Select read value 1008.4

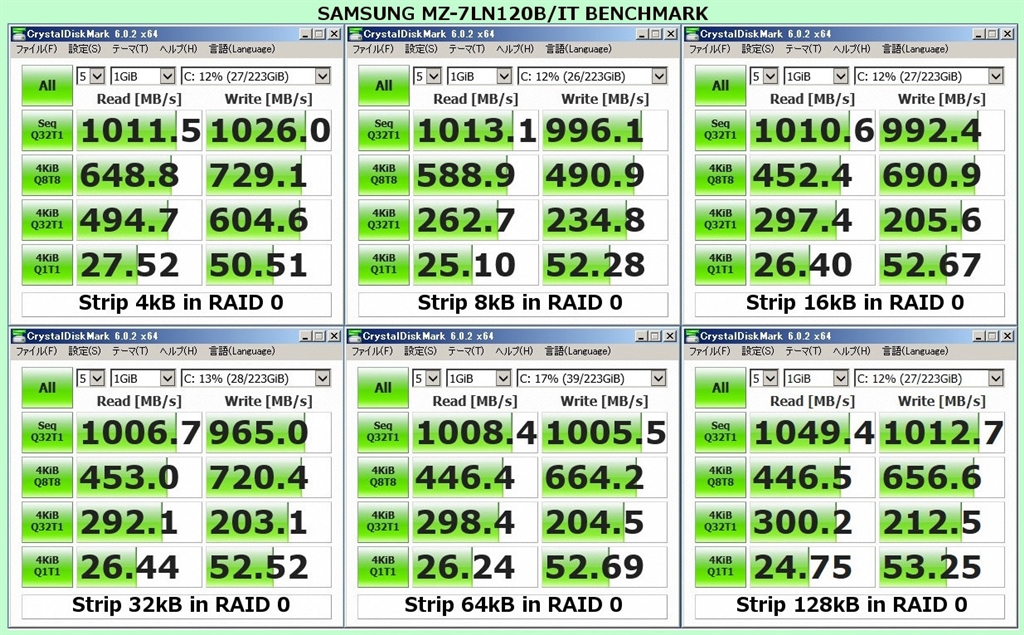475,432
